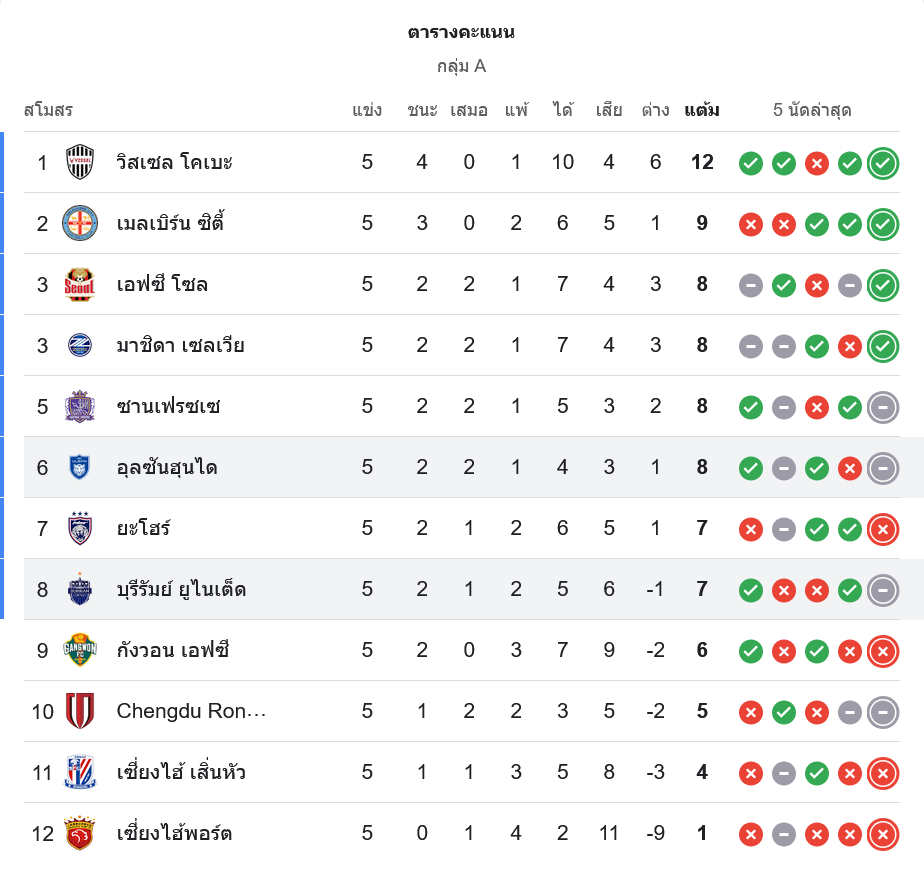Click the Buriram United club logo
The height and width of the screenshot is (880, 924).
click(x=80, y=589)
